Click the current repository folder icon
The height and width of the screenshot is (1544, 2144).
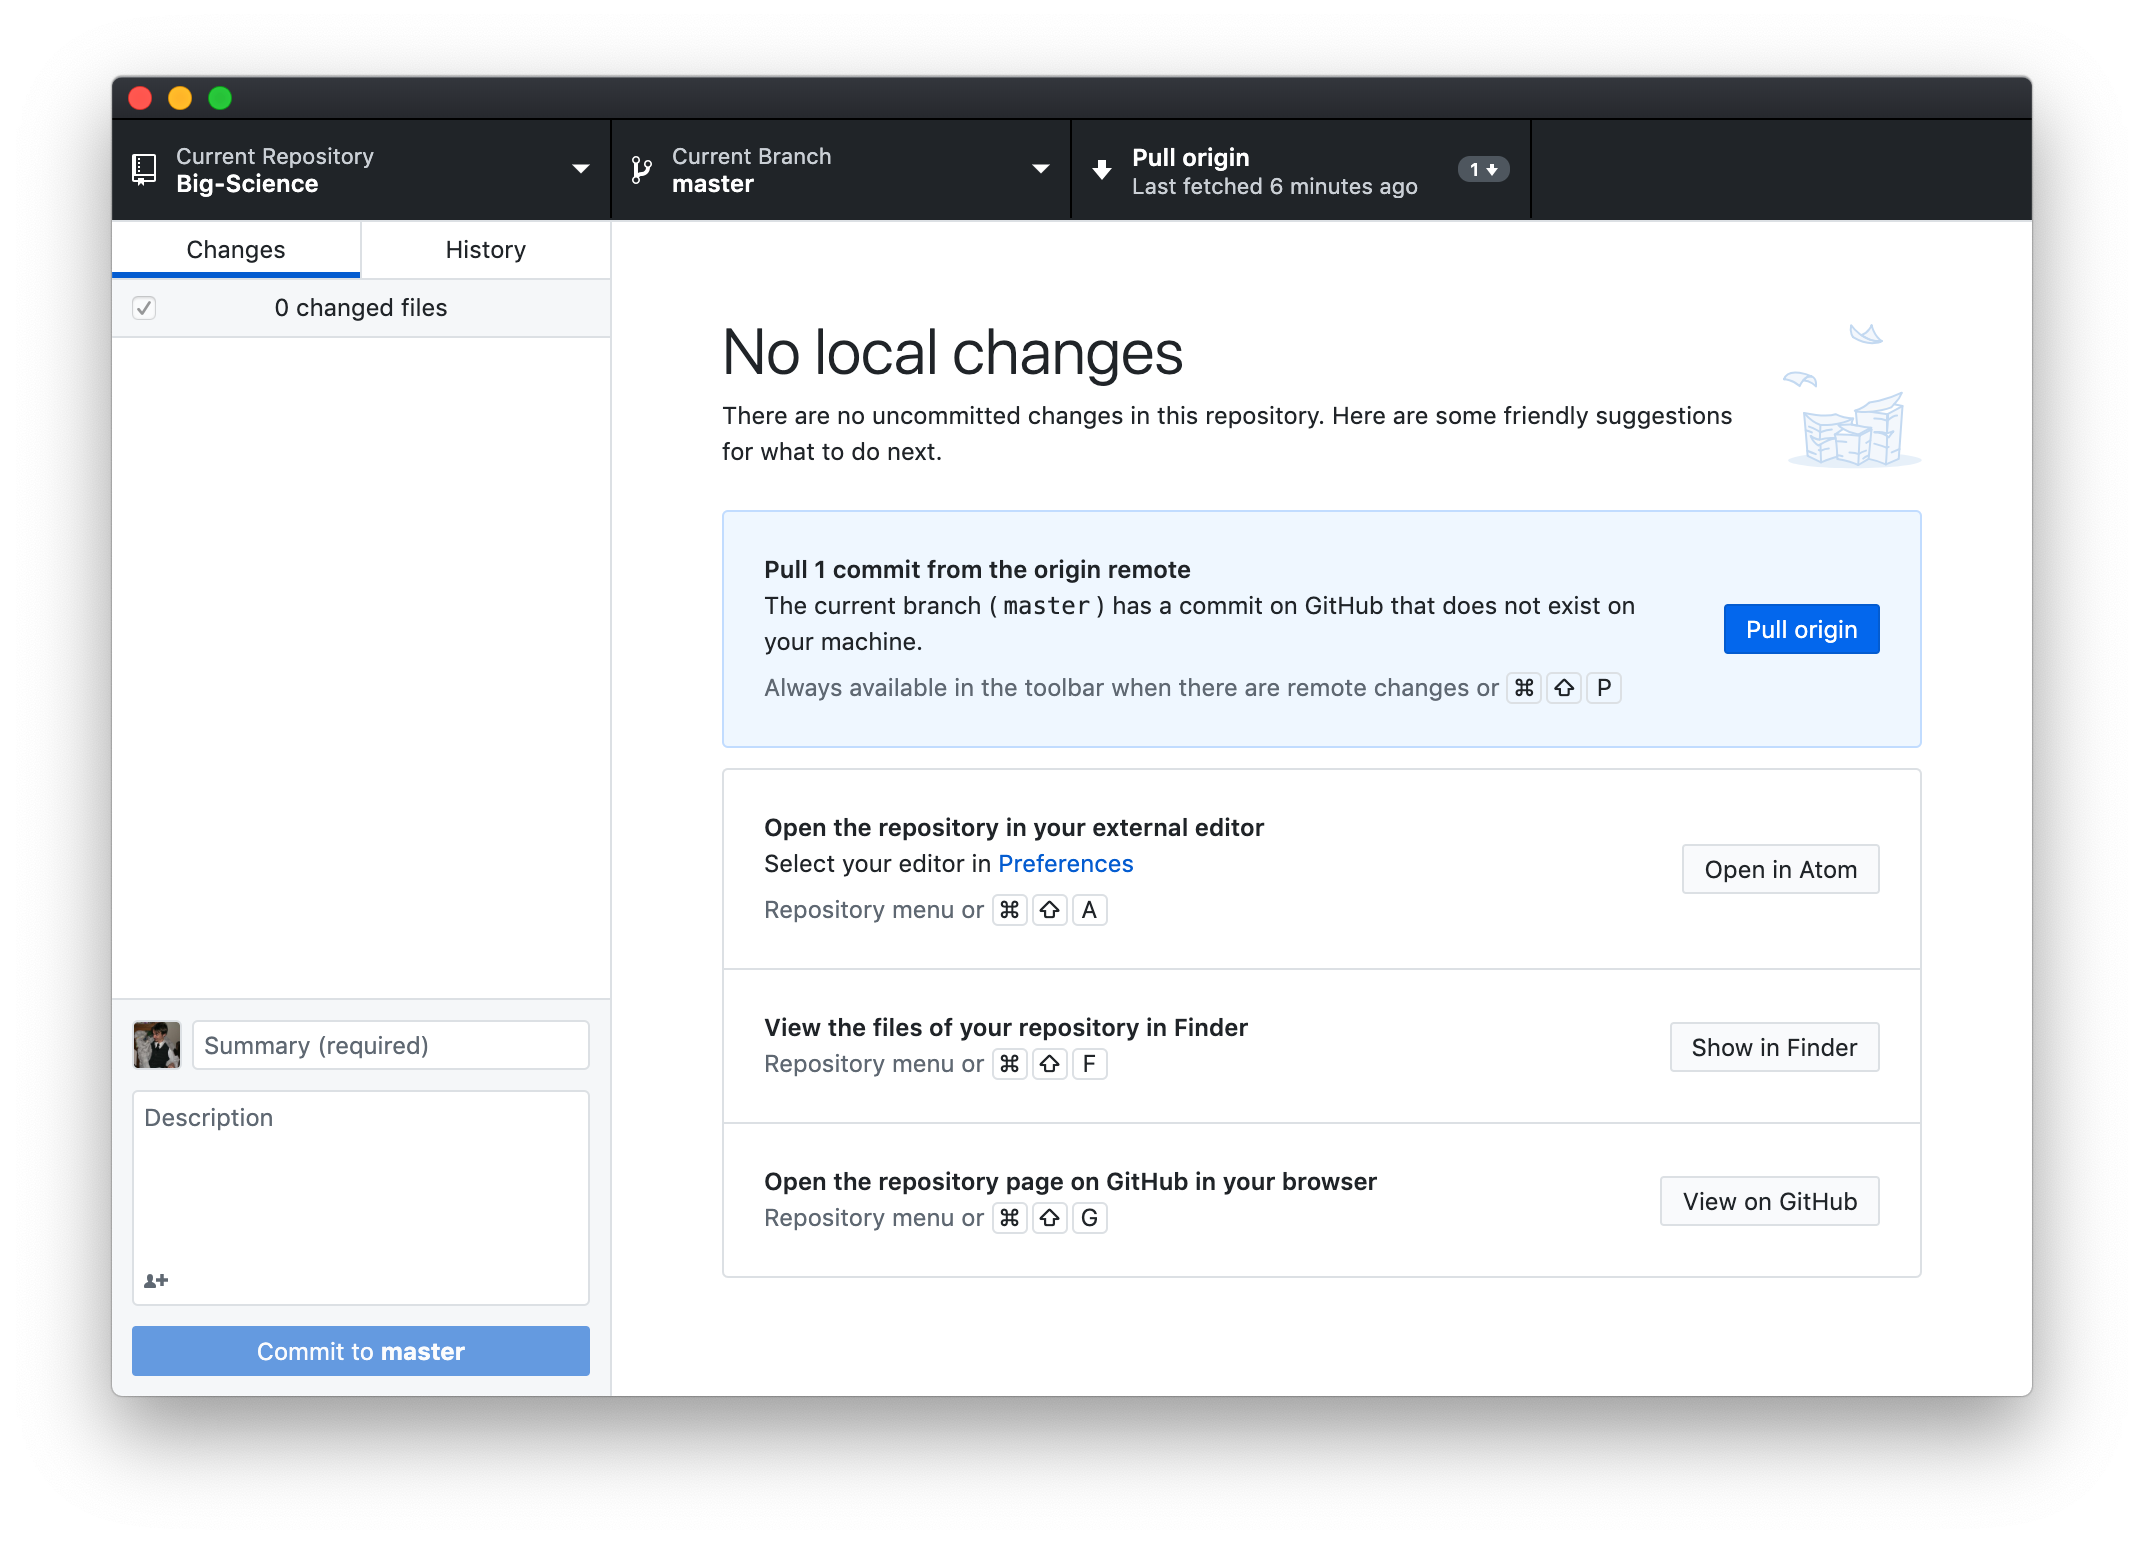[145, 171]
